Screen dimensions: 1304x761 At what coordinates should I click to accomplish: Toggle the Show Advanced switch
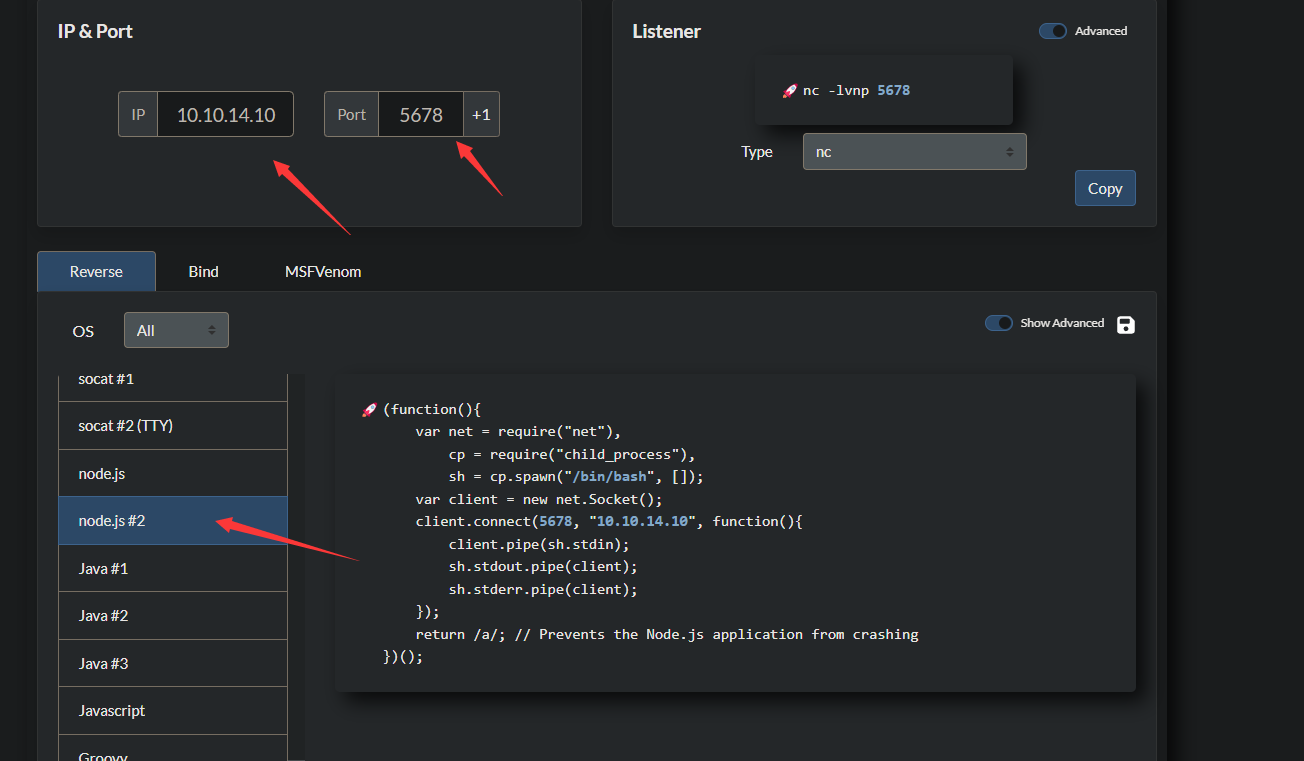coord(999,323)
